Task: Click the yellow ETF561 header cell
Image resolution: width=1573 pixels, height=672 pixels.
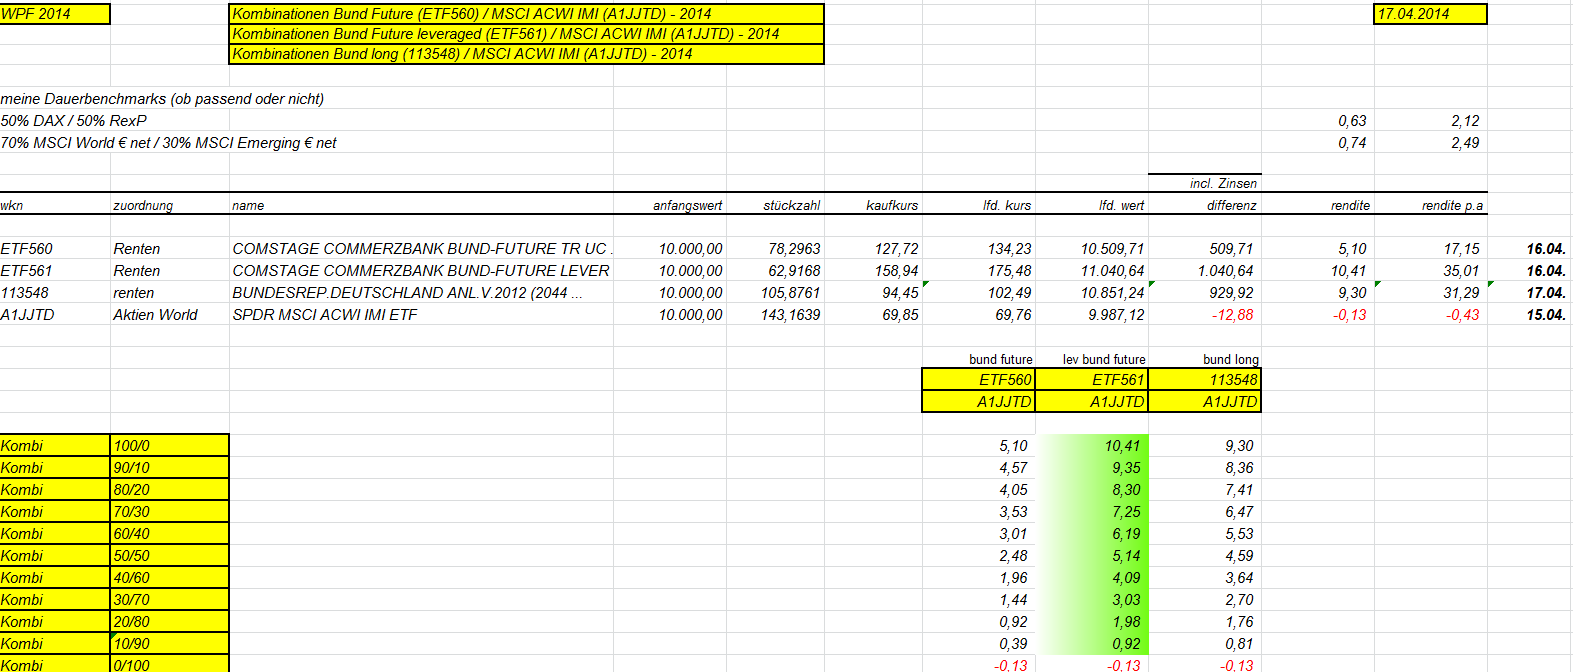Action: 1091,380
